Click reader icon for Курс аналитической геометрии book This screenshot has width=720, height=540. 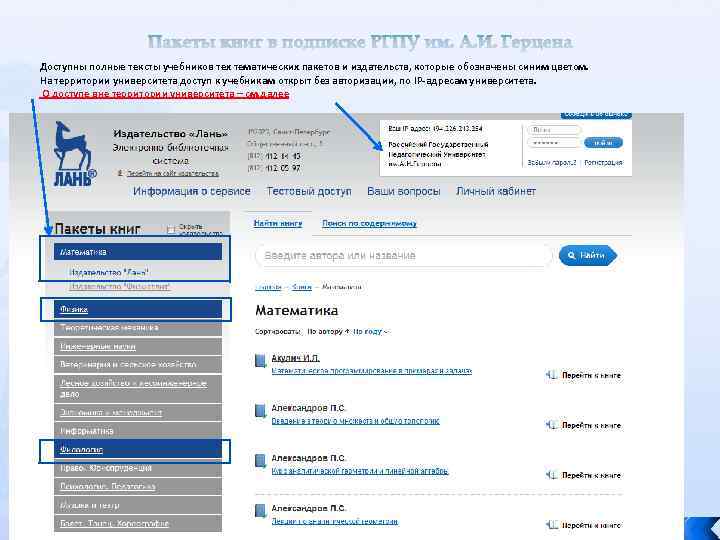click(x=551, y=475)
